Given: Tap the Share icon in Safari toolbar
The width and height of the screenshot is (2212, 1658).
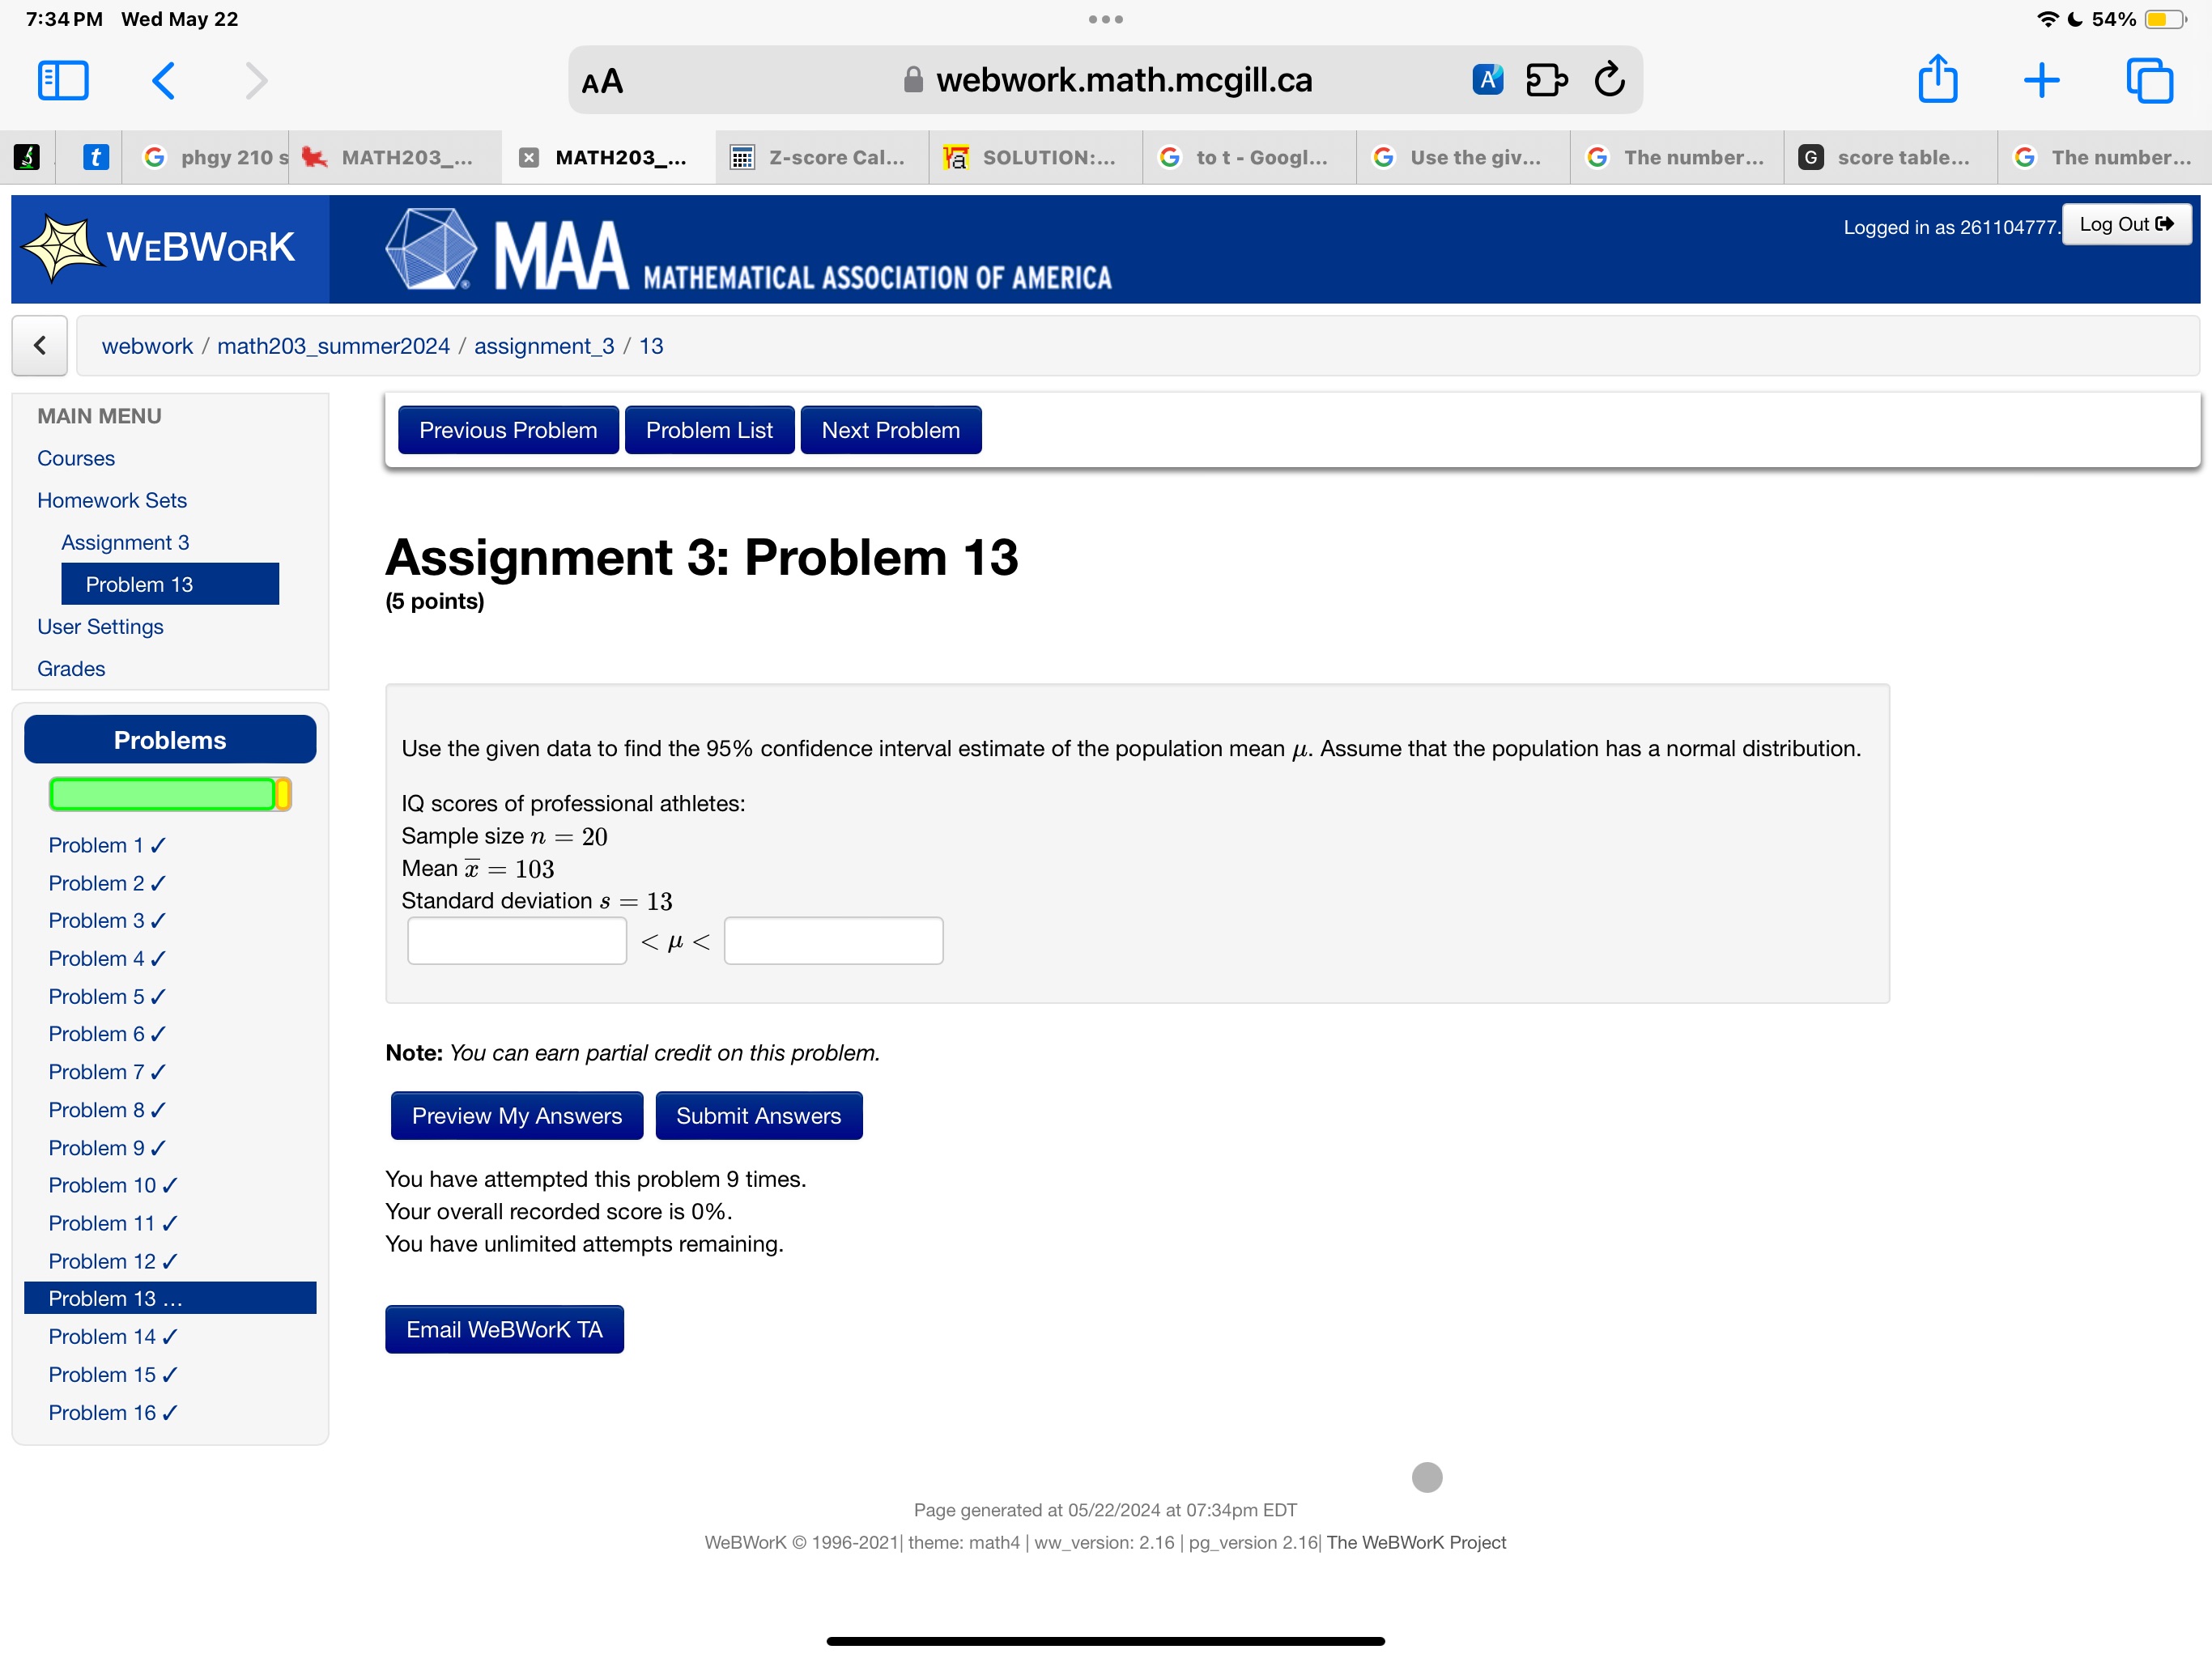Looking at the screenshot, I should [x=1937, y=79].
